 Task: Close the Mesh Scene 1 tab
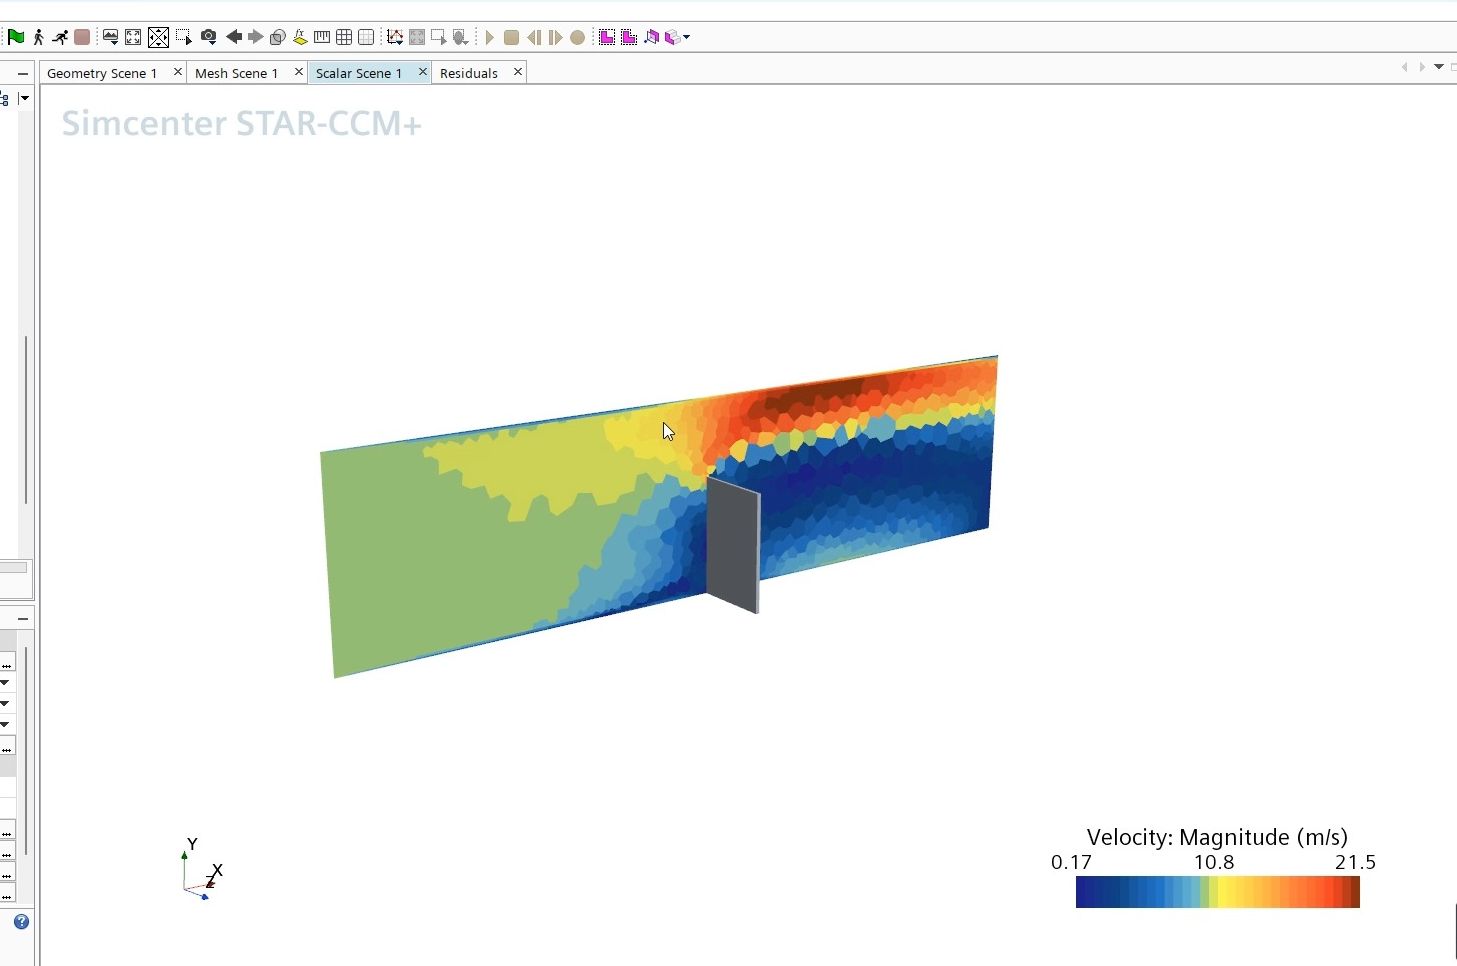298,72
